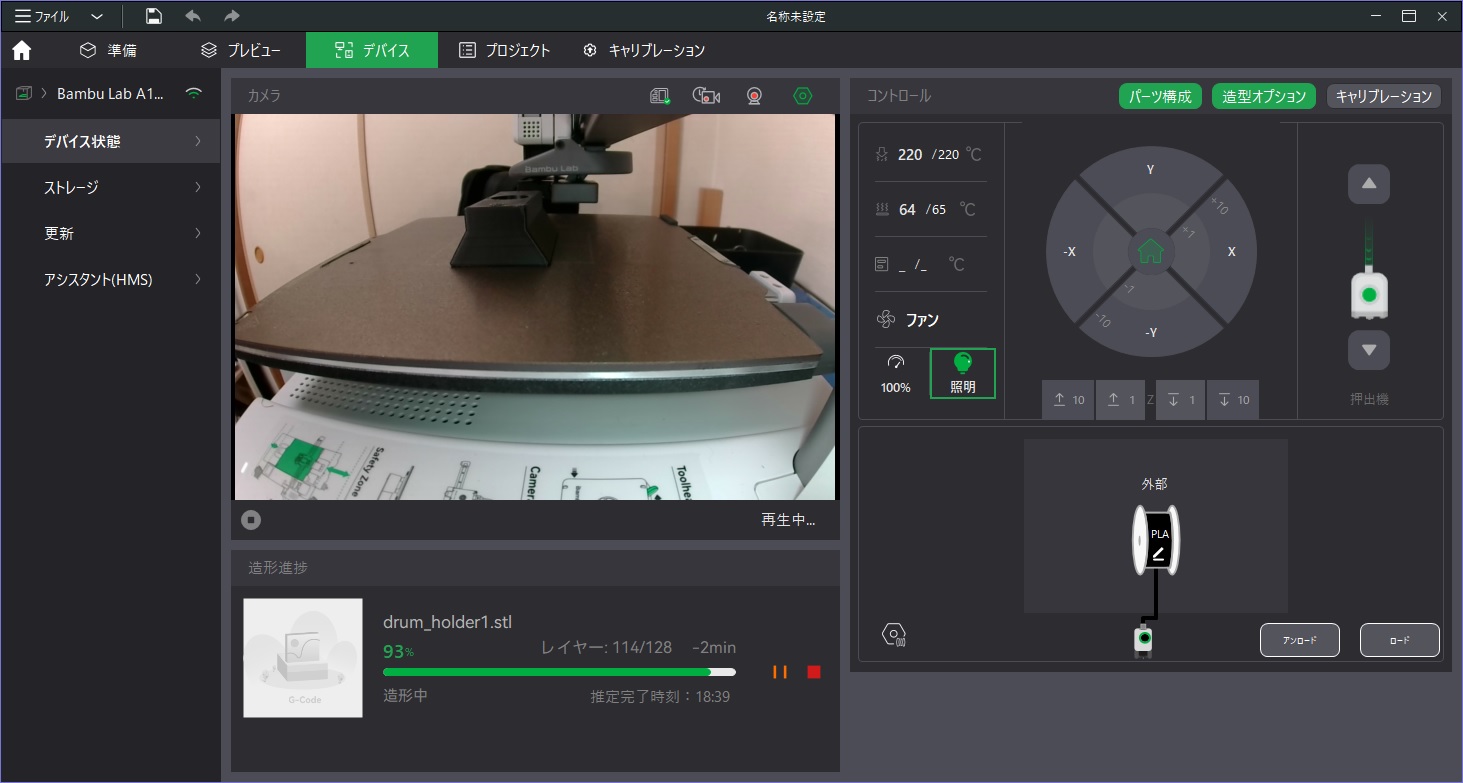Click the webcam icon above camera view
The width and height of the screenshot is (1463, 783).
pyautogui.click(x=754, y=96)
